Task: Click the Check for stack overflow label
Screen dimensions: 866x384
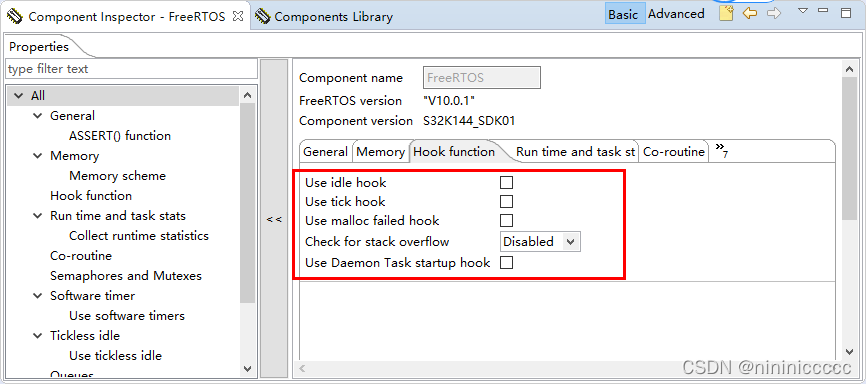Action: pyautogui.click(x=377, y=241)
